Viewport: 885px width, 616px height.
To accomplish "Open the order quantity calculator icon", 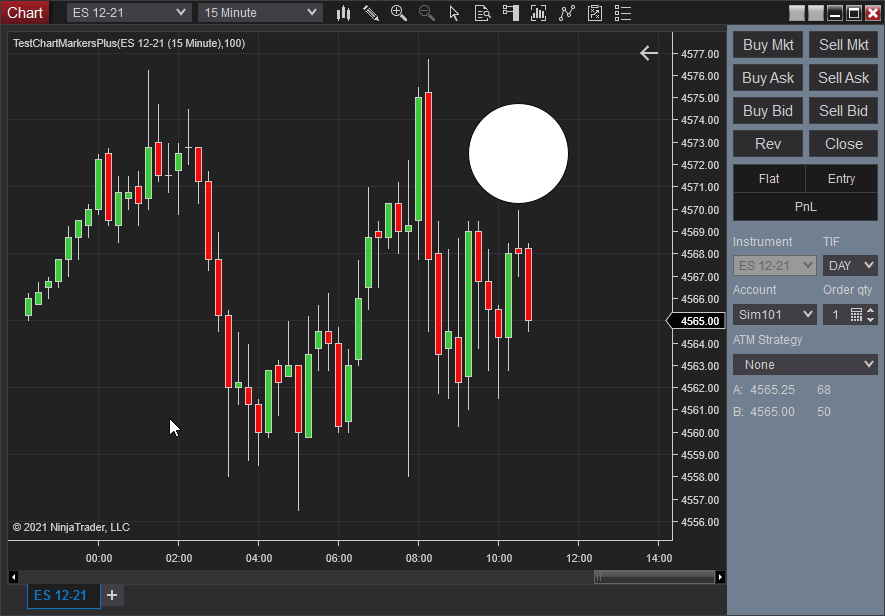I will coord(856,314).
